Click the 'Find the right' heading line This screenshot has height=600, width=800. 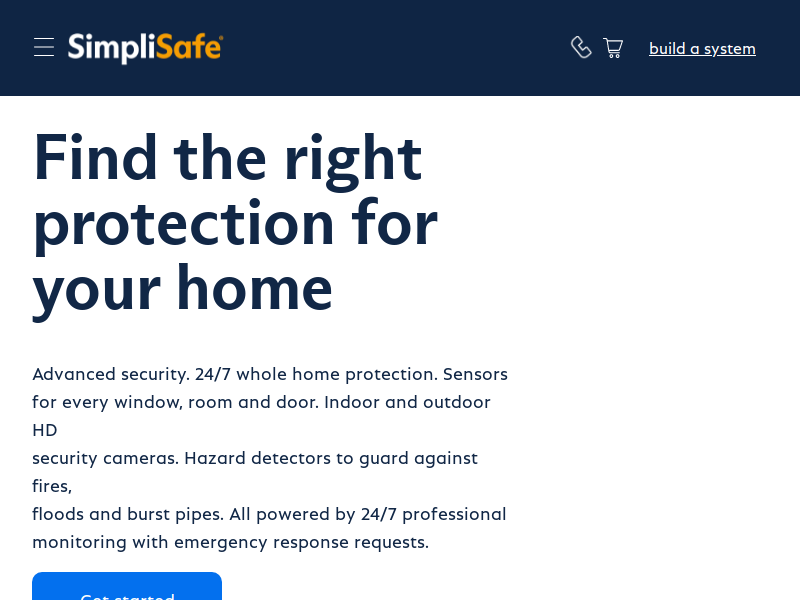point(228,157)
